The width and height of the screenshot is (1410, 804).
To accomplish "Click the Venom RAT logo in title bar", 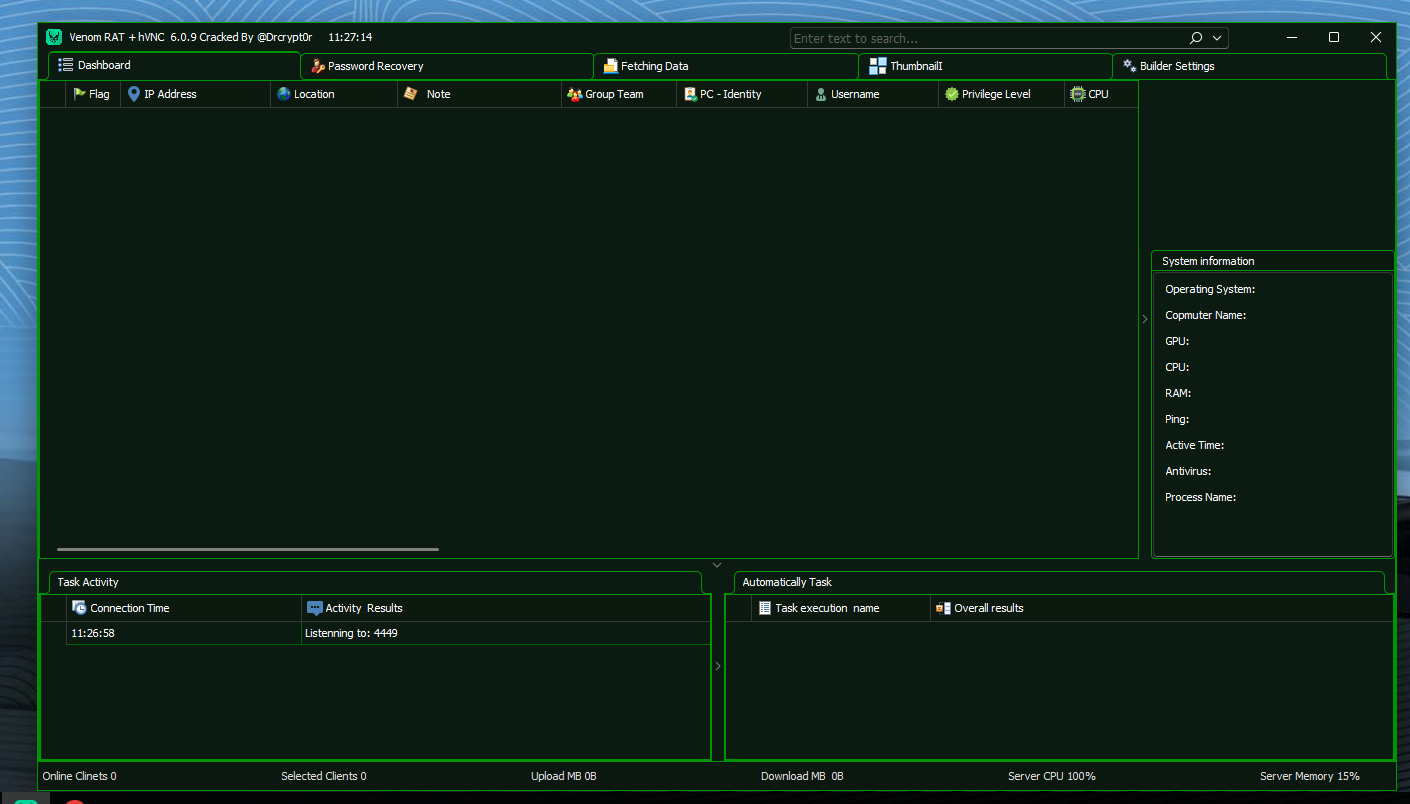I will coord(53,36).
